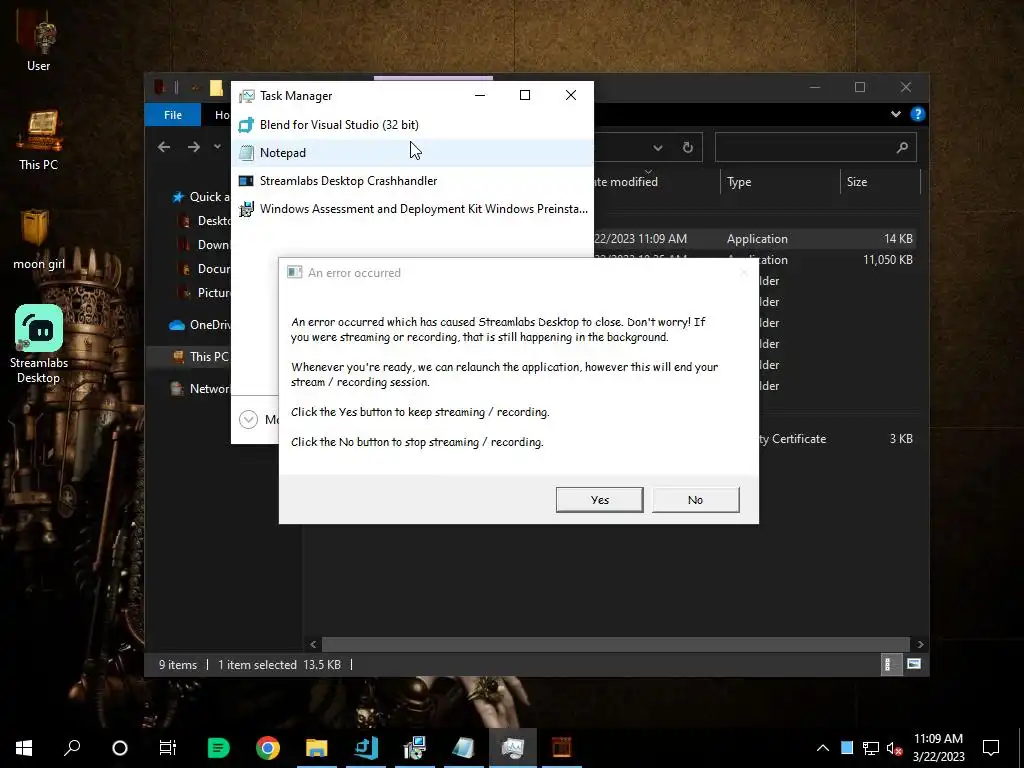Open File Explorer help
1024x768 pixels.
click(917, 114)
